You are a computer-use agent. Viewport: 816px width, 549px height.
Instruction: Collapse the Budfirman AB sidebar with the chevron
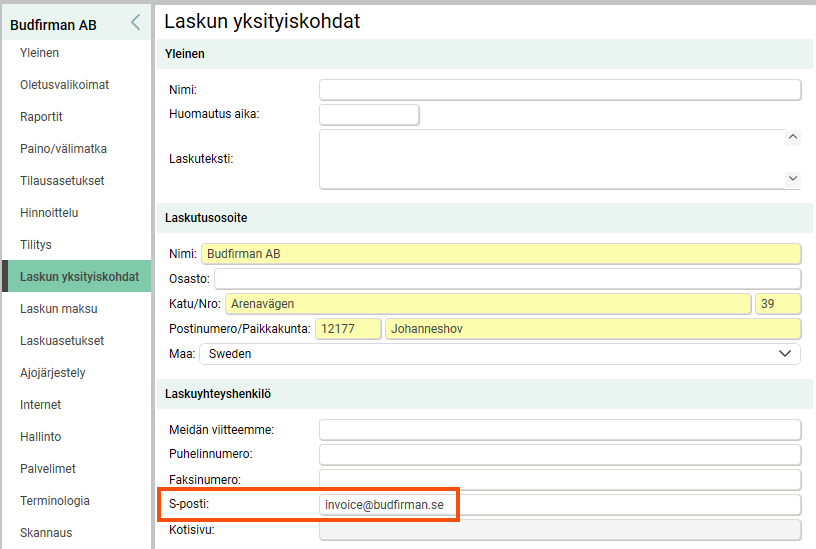[x=136, y=22]
